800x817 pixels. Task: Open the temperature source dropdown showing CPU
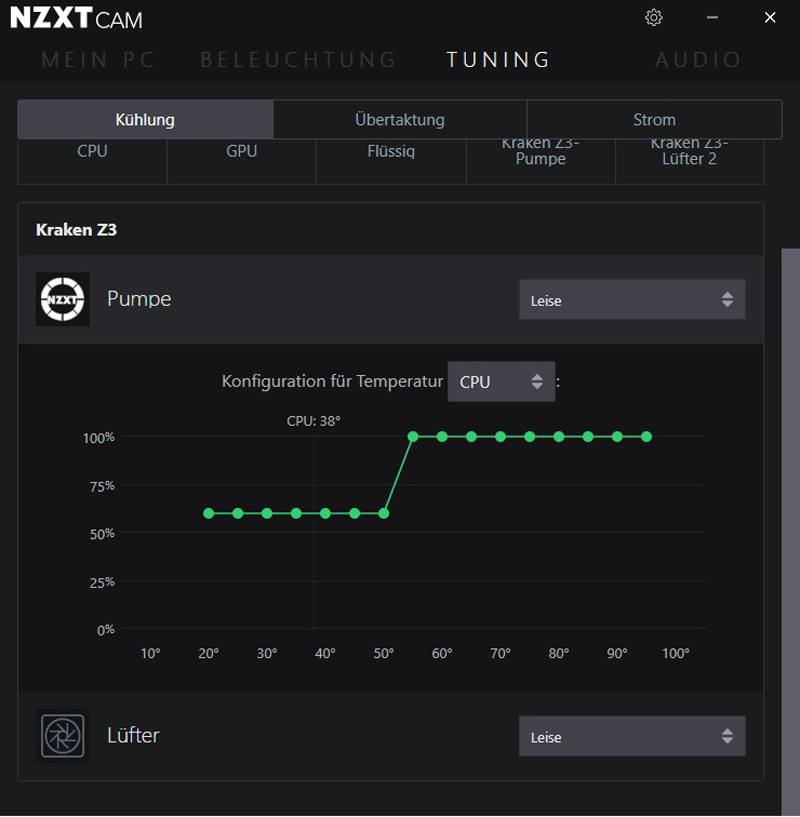[x=501, y=381]
